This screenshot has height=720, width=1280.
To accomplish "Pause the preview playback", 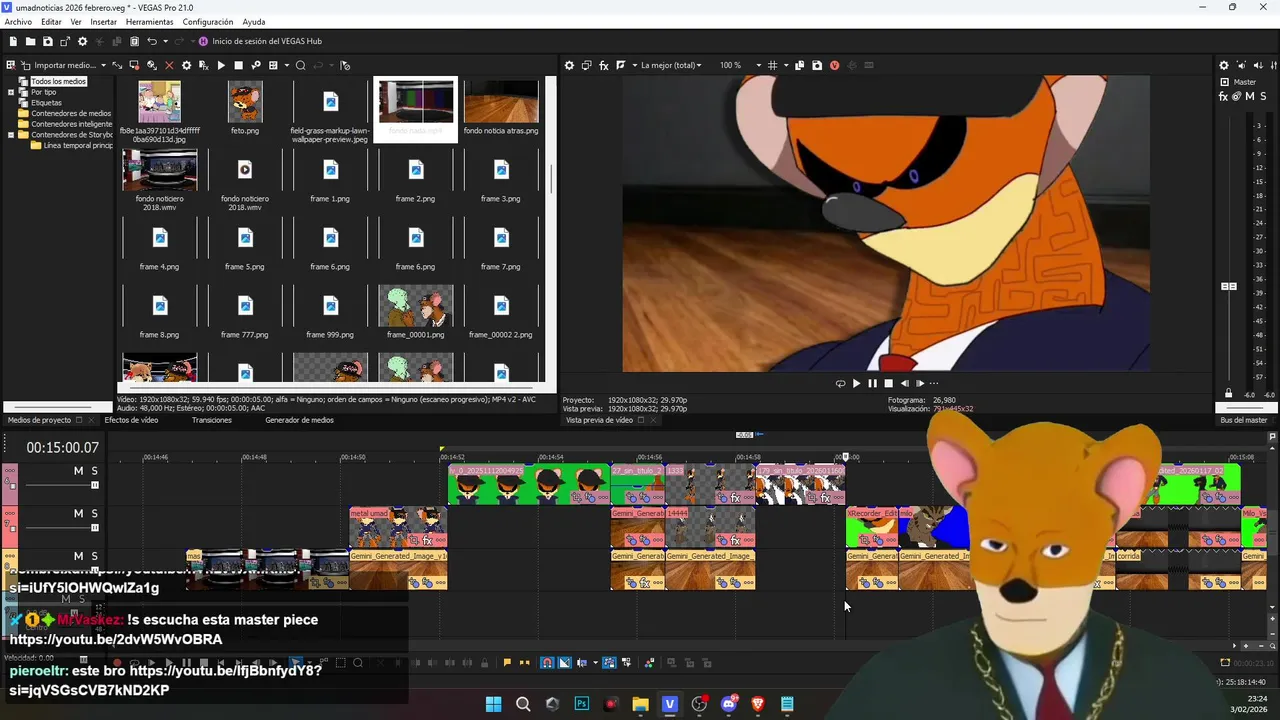I will (872, 383).
